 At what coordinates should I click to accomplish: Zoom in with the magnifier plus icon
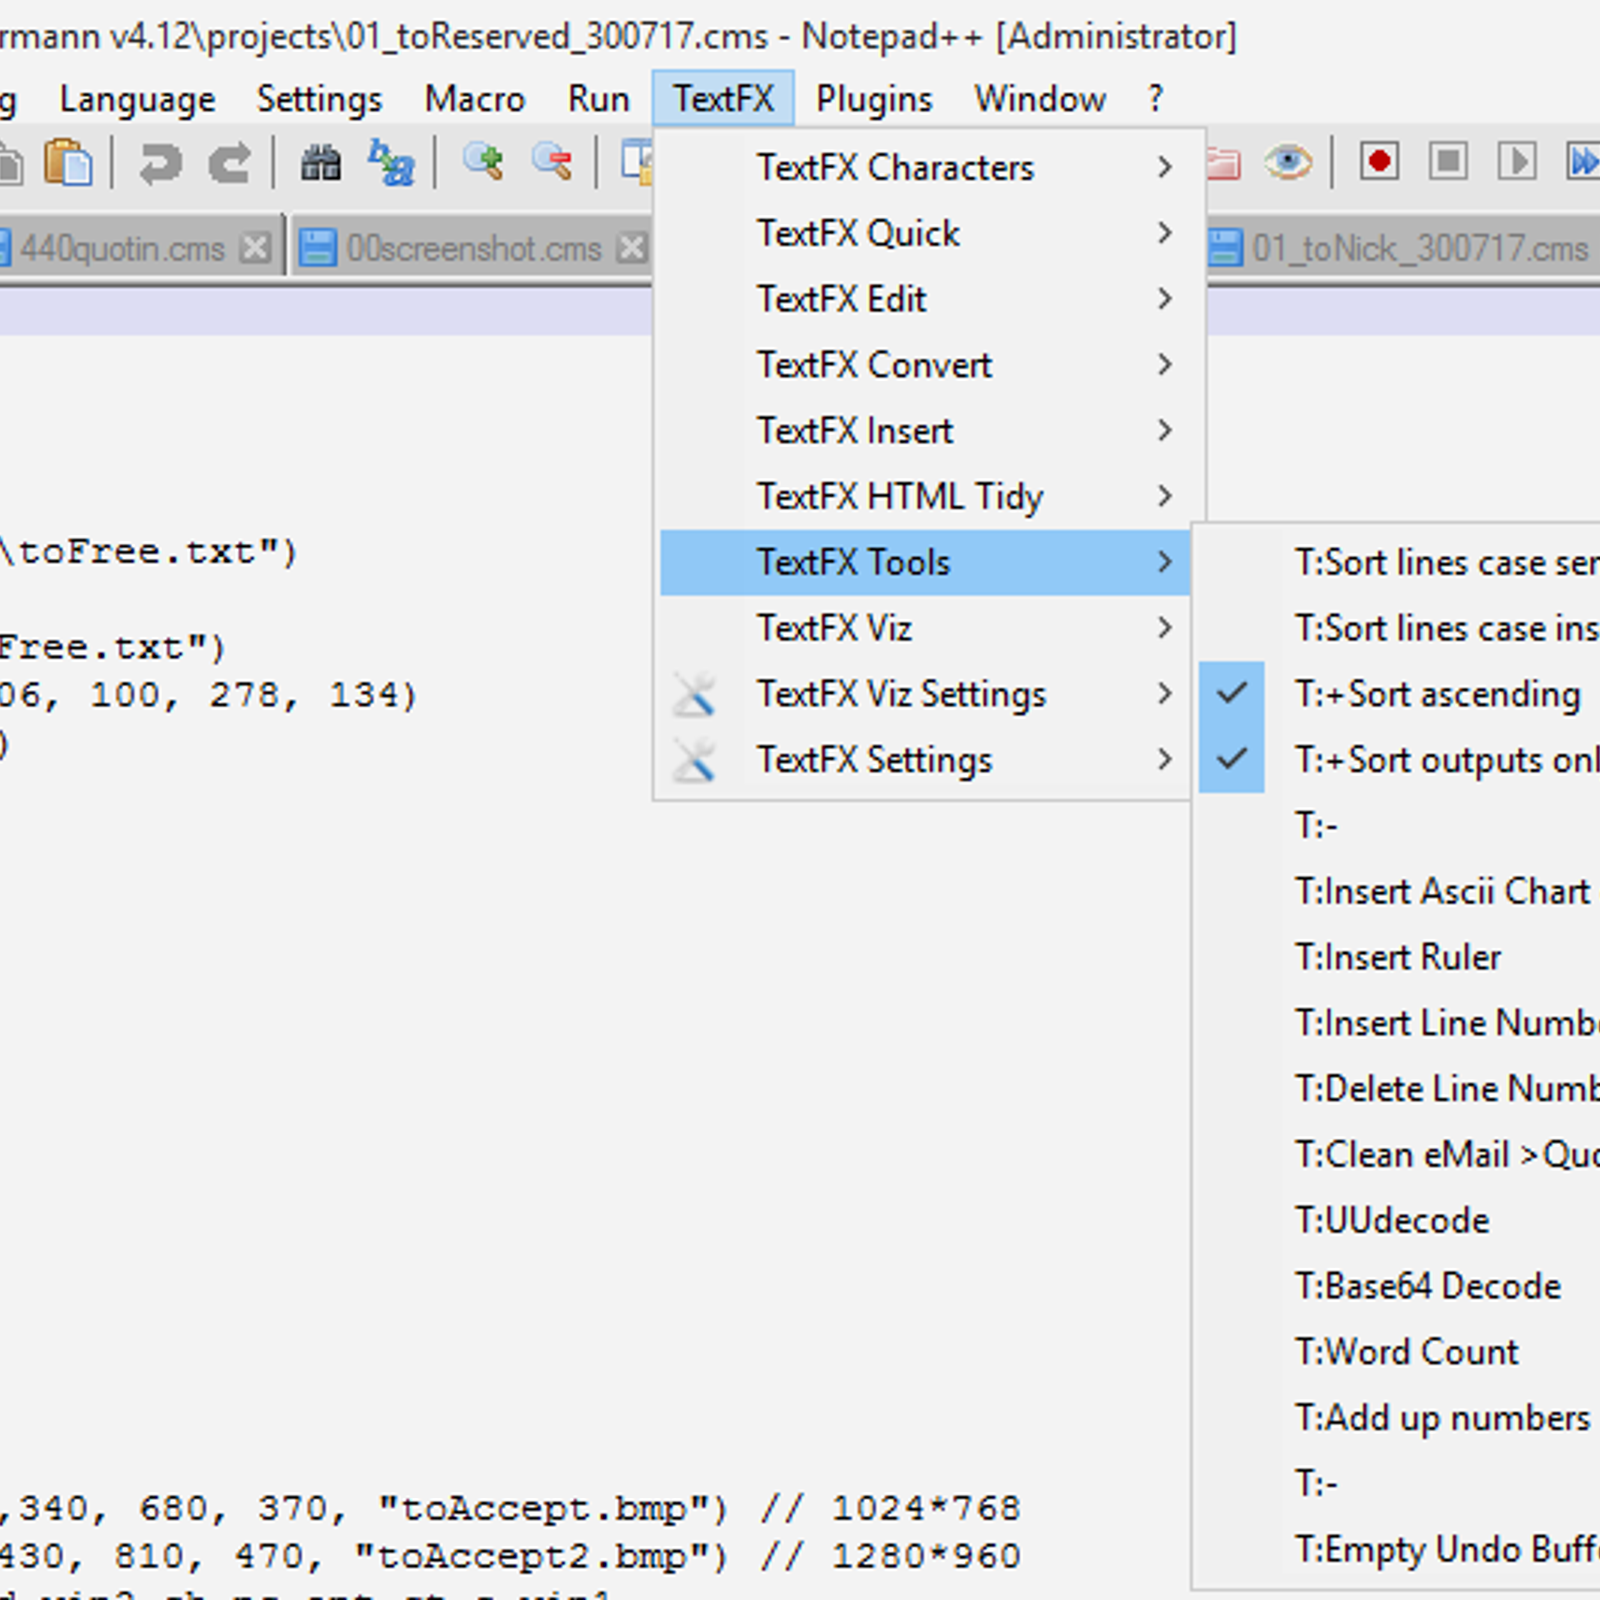point(483,161)
